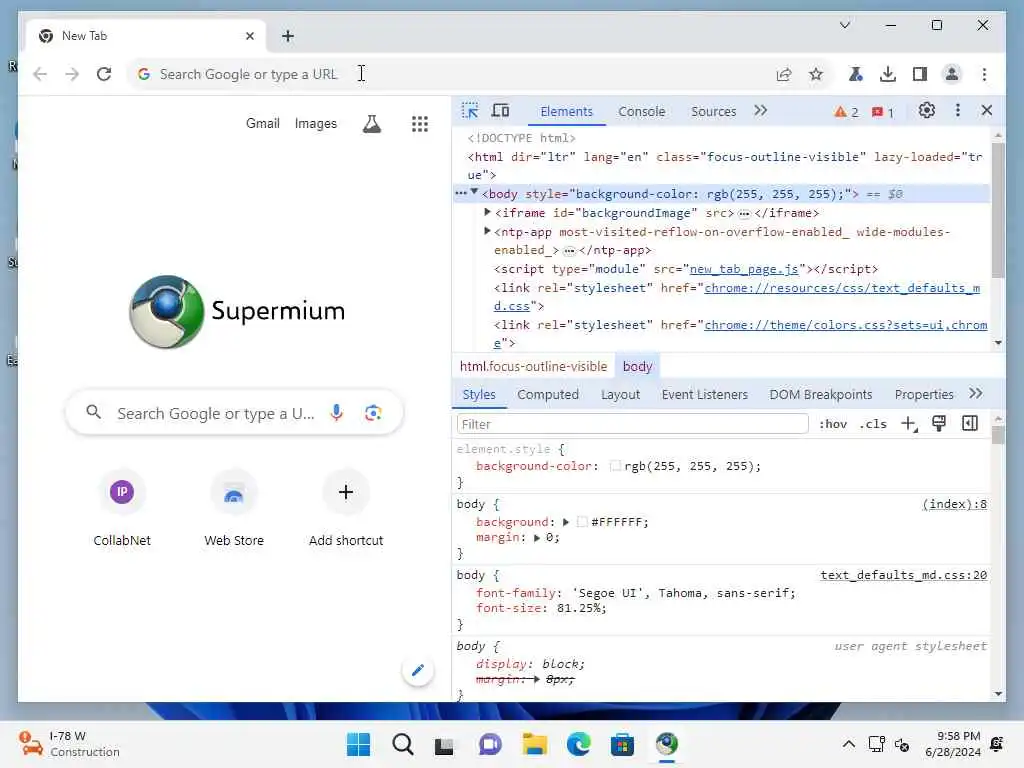
Task: Open the downloads toolbar icon
Action: (x=888, y=74)
